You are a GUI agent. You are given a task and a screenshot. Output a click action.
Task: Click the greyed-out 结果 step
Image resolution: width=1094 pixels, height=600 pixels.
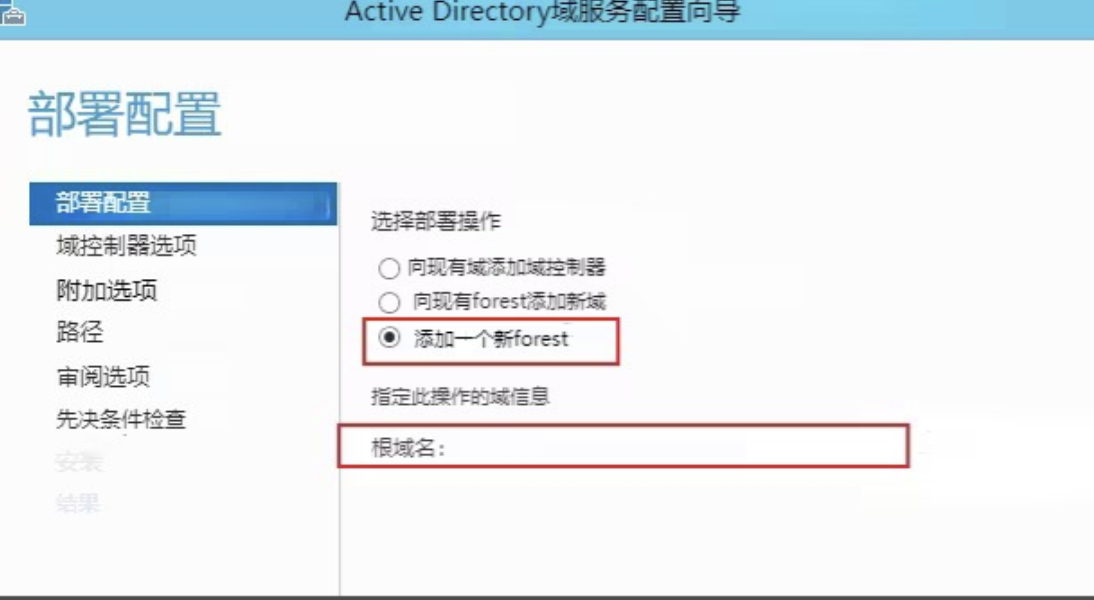point(78,503)
